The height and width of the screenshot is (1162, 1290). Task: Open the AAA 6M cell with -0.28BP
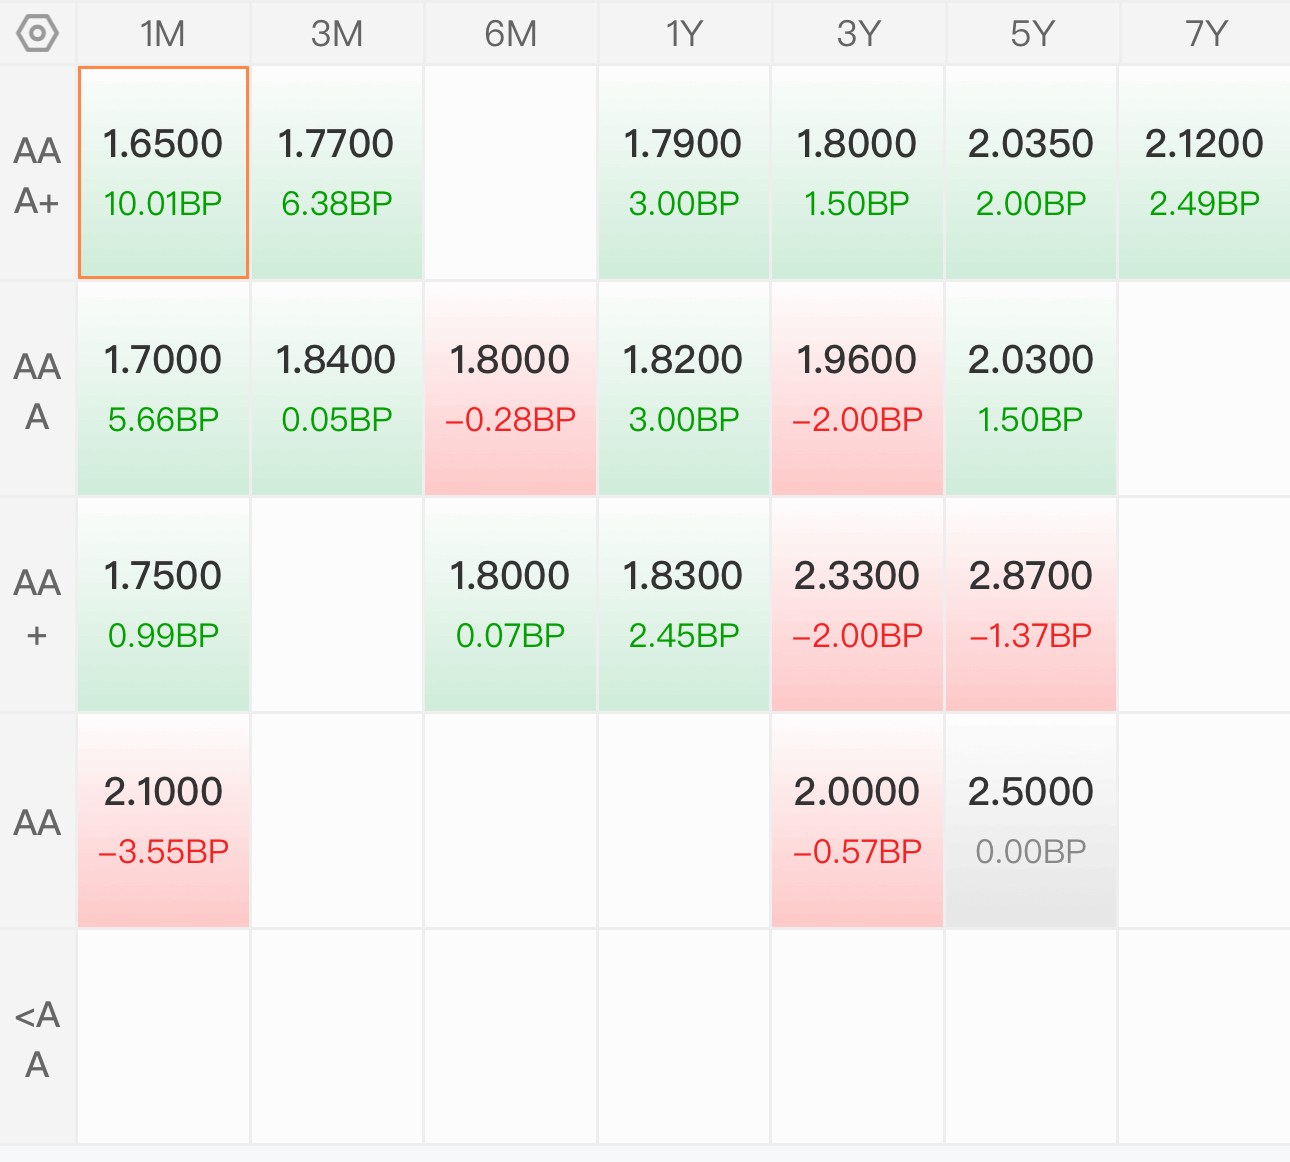510,389
